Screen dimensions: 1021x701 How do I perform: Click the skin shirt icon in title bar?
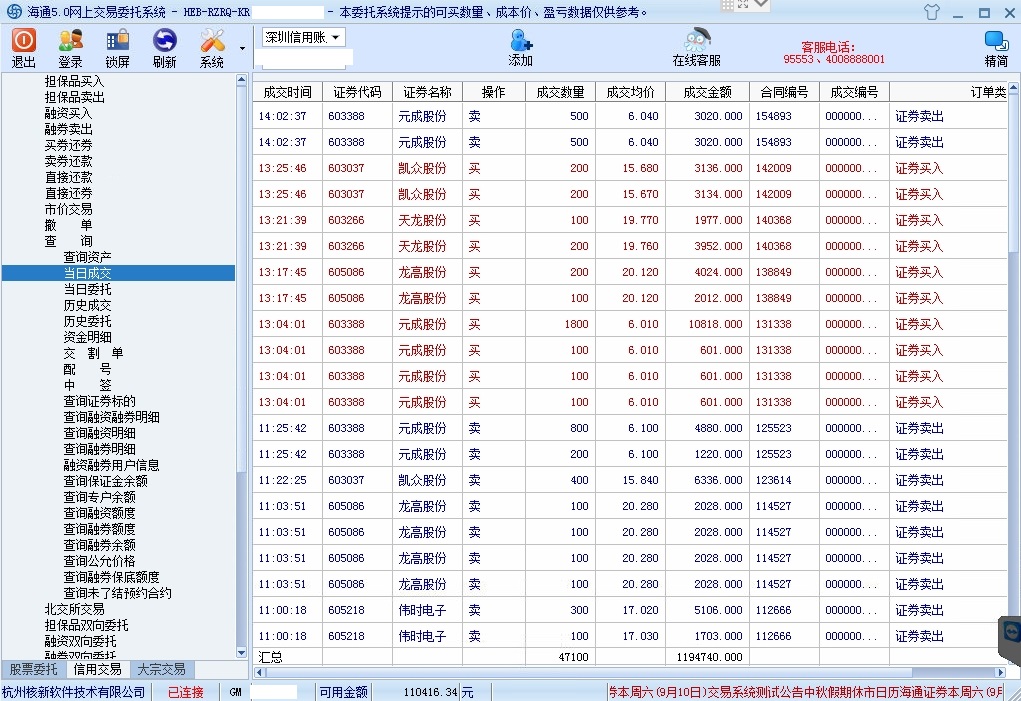(x=932, y=13)
